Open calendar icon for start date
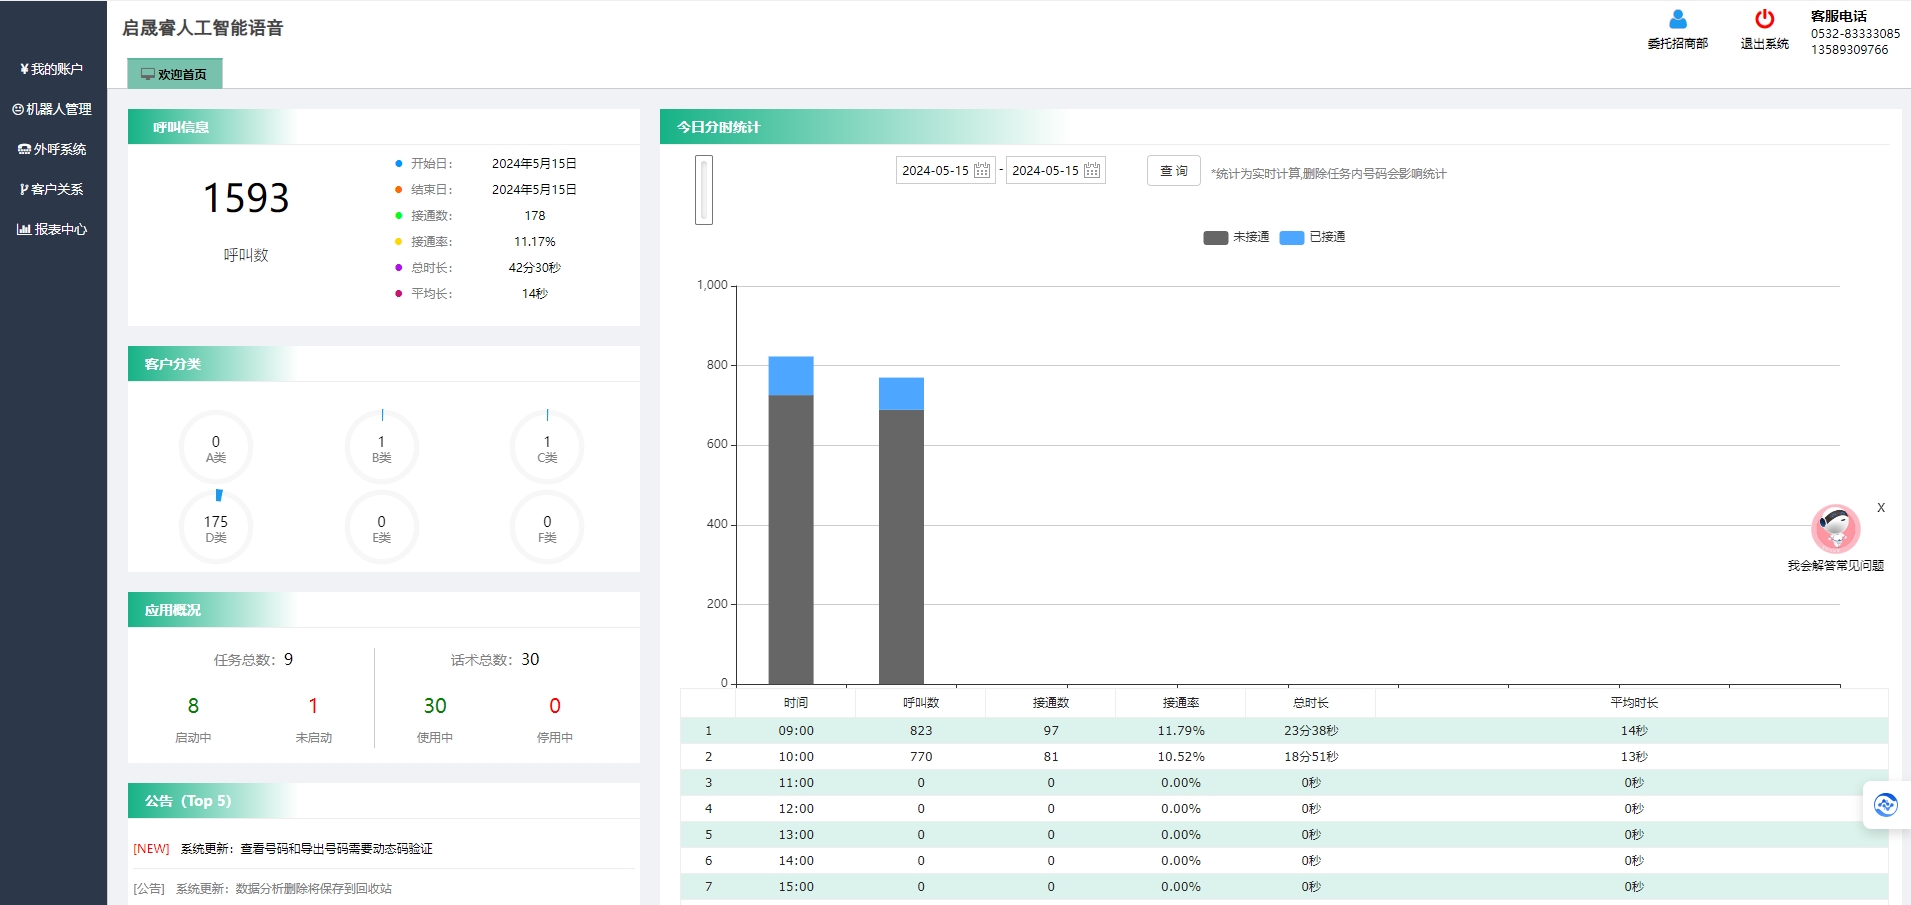This screenshot has height=905, width=1911. point(982,171)
